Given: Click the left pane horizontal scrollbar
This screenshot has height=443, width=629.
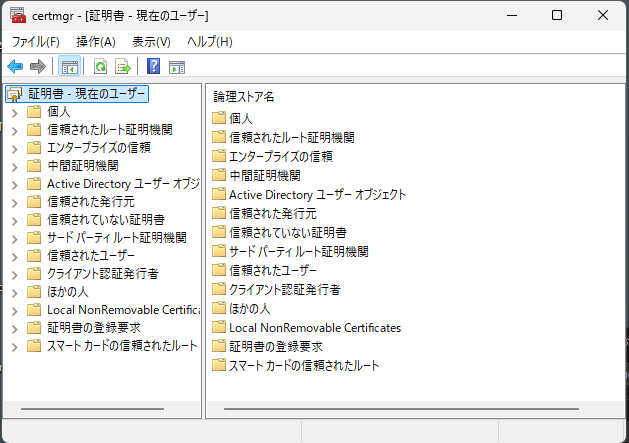Looking at the screenshot, I should point(92,409).
